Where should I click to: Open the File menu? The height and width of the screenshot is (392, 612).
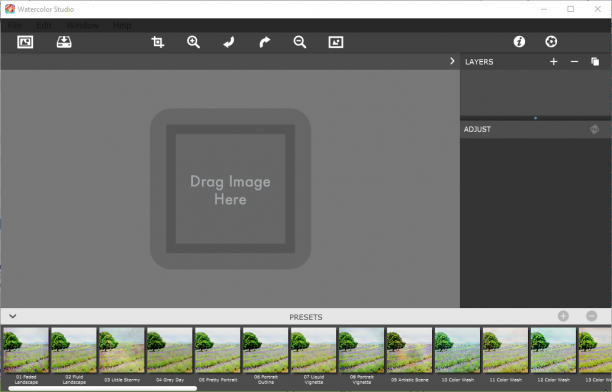pyautogui.click(x=15, y=25)
